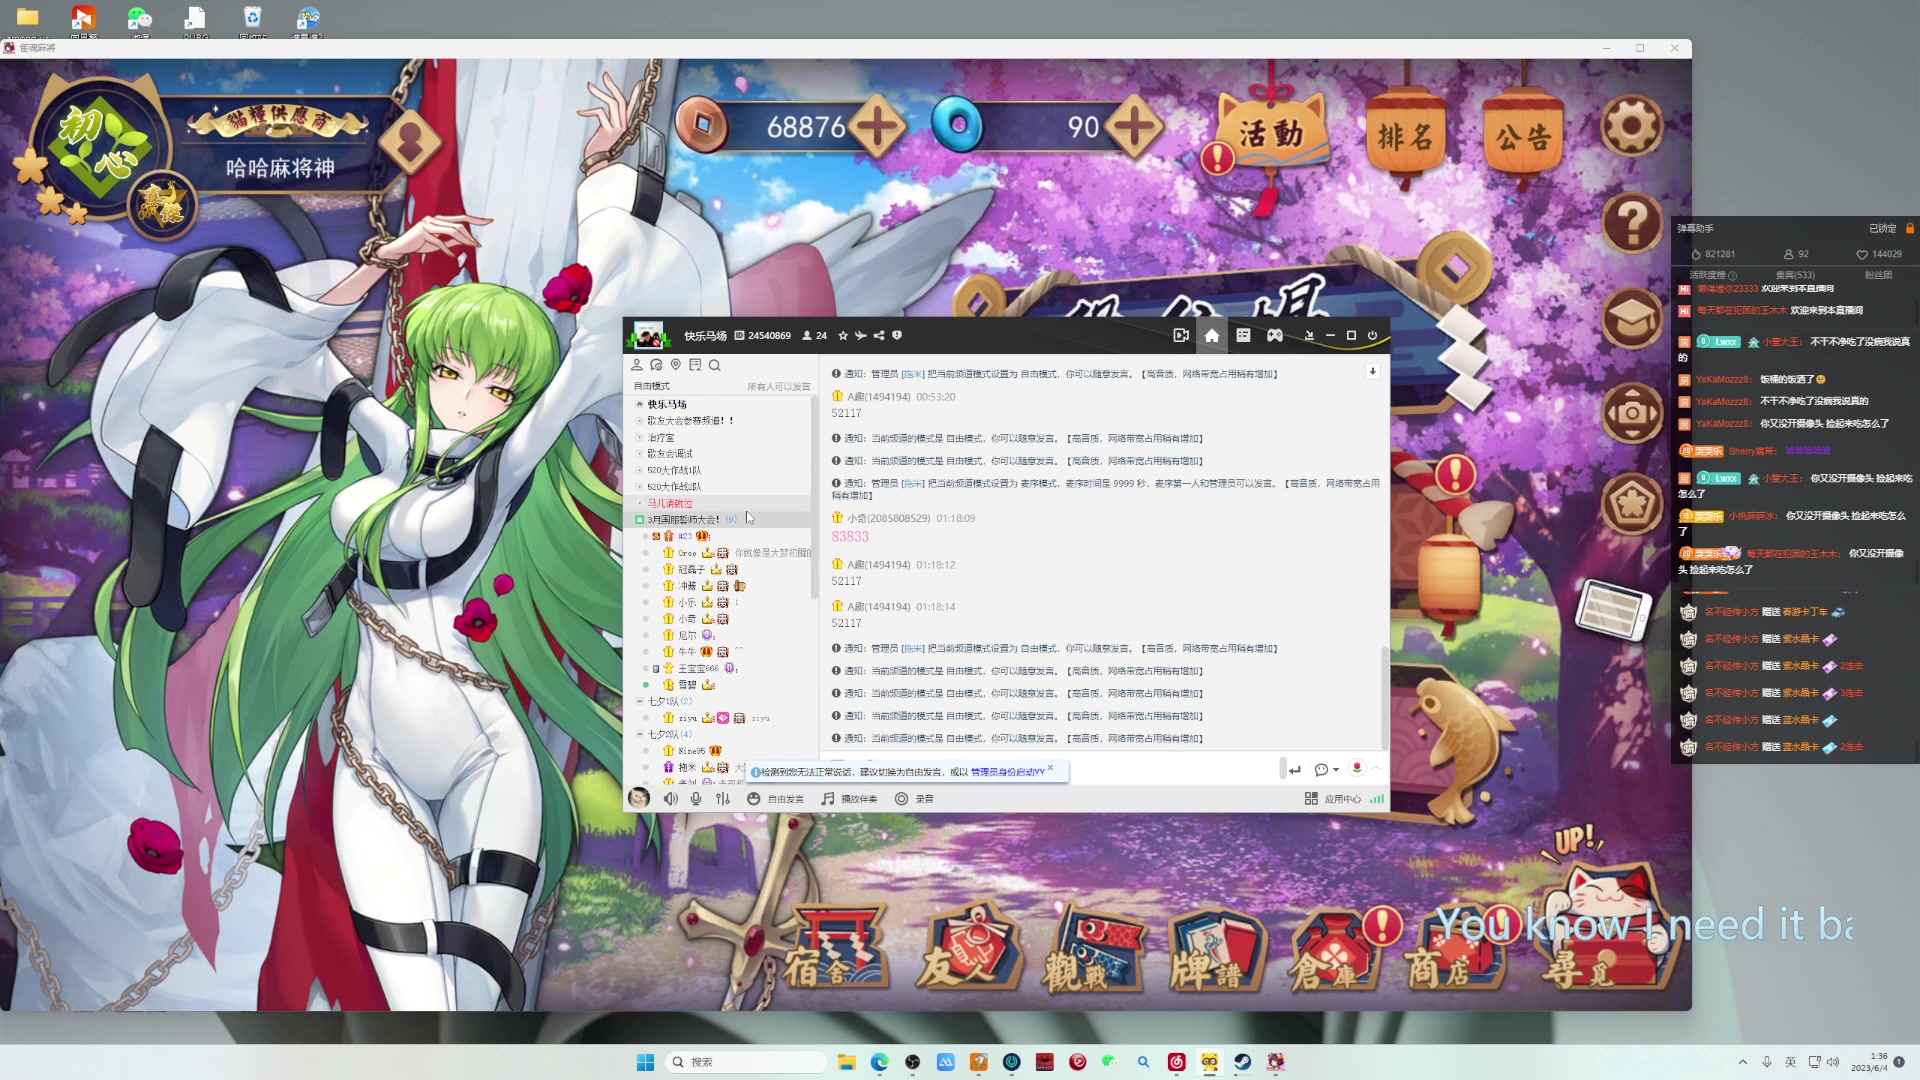
Task: Select the 治疗室 sub-channel
Action: pos(661,437)
